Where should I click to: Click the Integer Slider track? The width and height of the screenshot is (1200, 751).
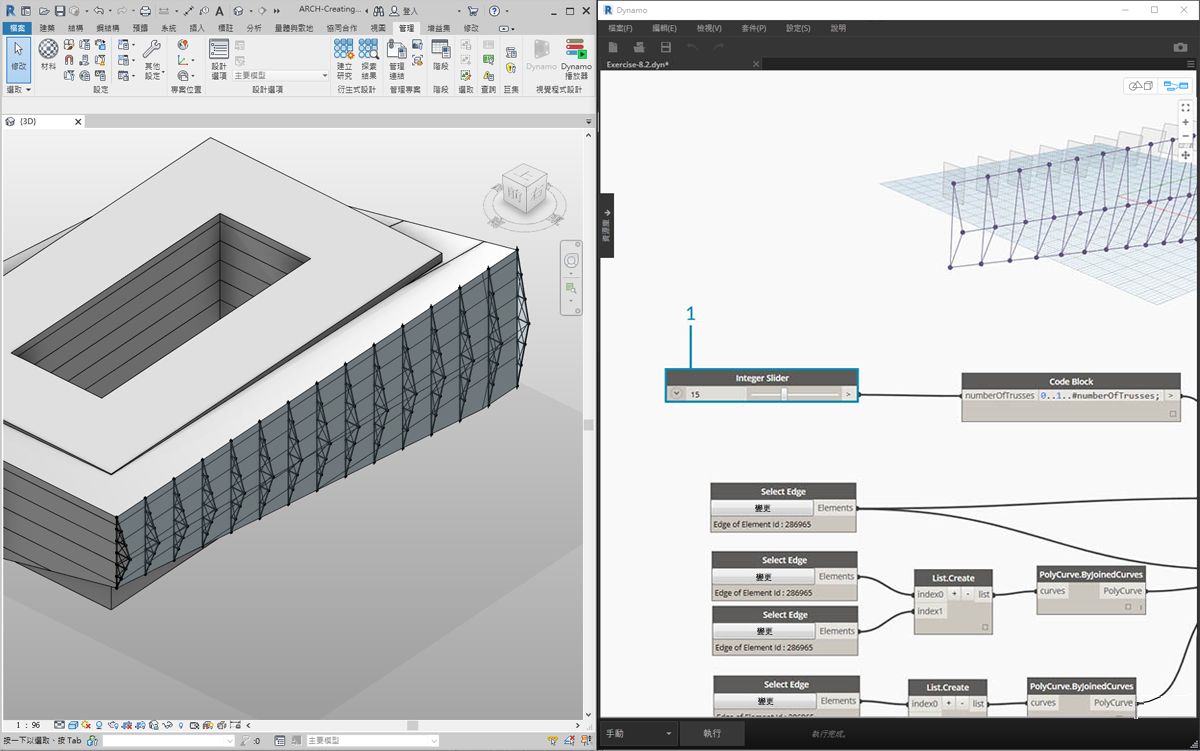pos(793,394)
